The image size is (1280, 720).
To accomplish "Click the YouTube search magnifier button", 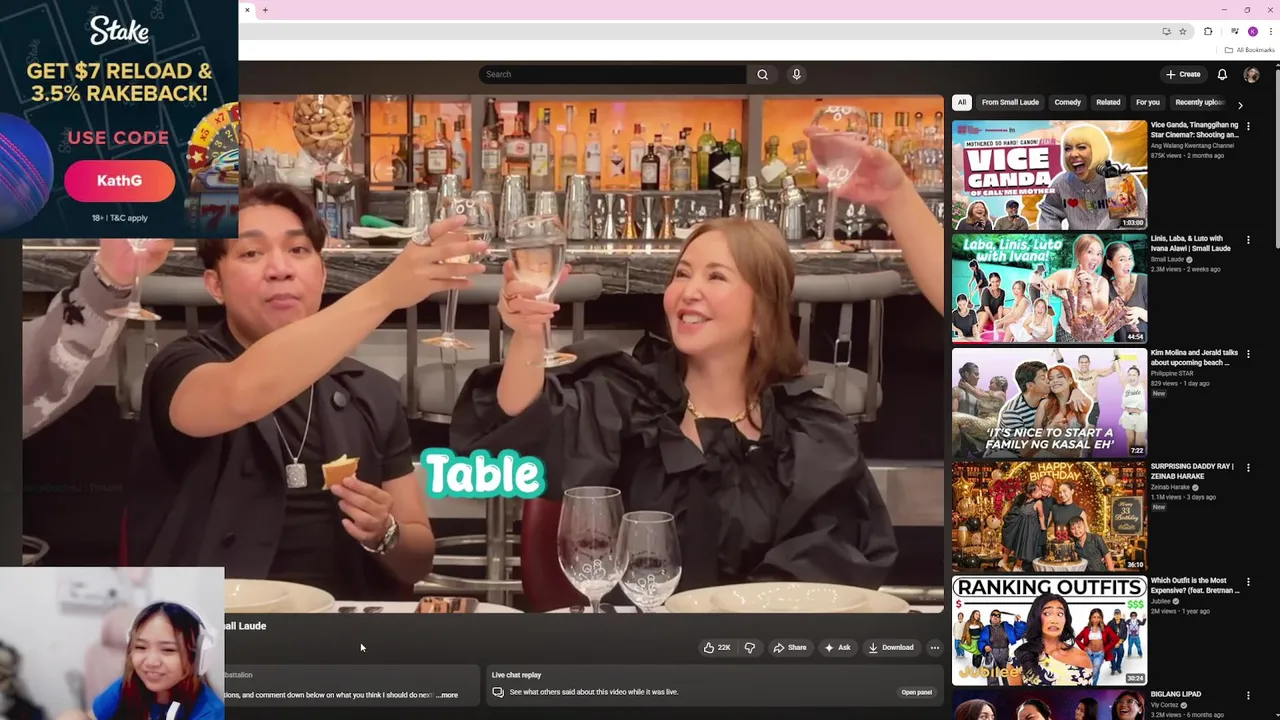I will point(762,74).
